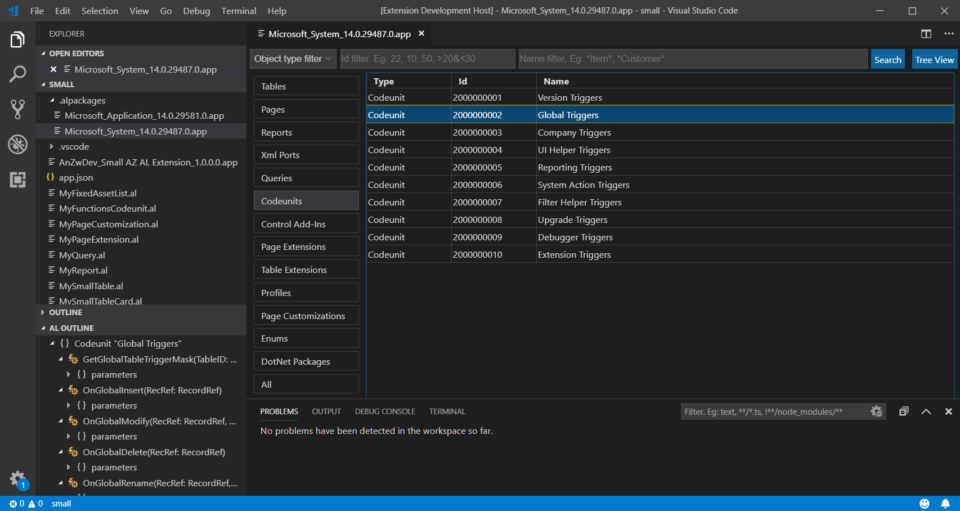Click the OnGlobalDelete method icon
This screenshot has height=511, width=960.
73,452
